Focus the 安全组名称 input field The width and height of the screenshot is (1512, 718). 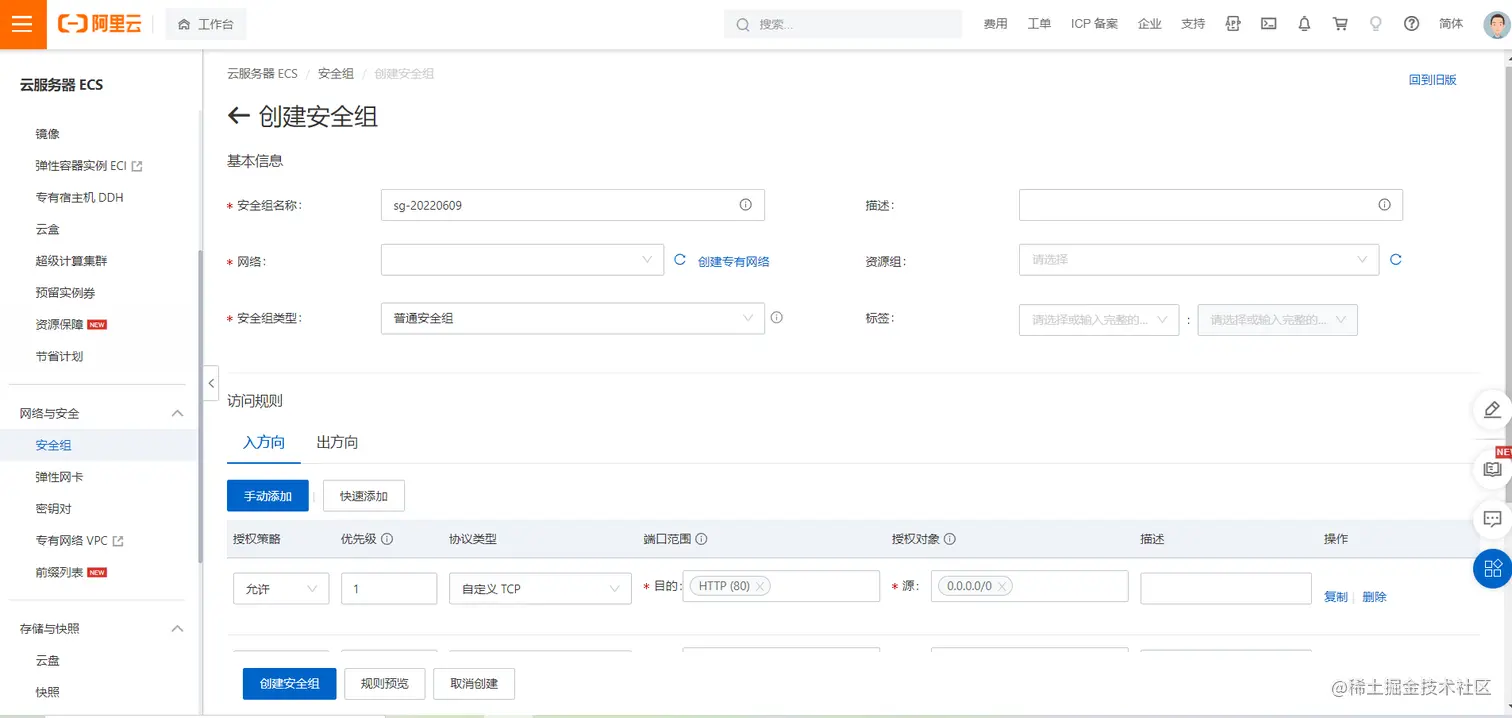point(573,205)
